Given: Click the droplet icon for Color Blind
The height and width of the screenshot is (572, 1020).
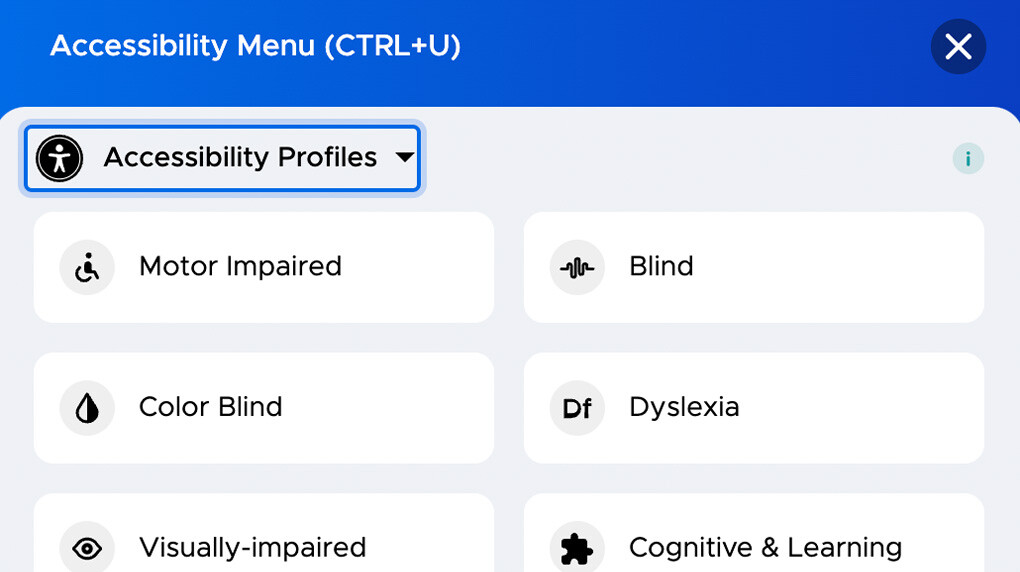Looking at the screenshot, I should [87, 408].
